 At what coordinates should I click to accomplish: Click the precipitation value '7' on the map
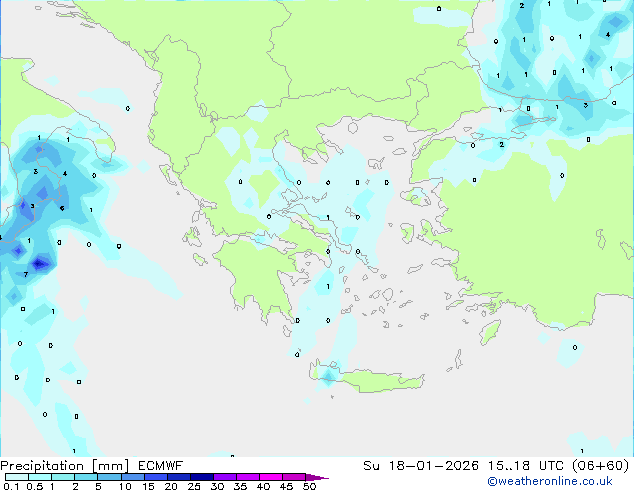tap(25, 275)
